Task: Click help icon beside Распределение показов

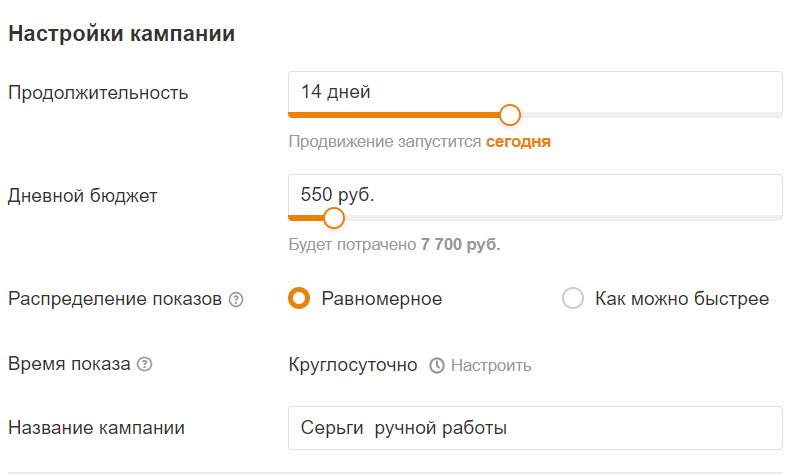Action: tap(236, 299)
